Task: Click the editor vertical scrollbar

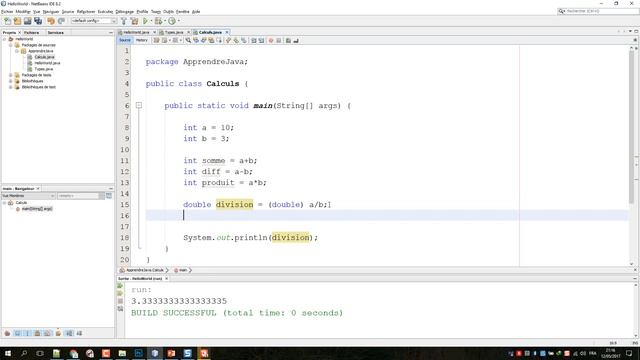Action: (x=632, y=127)
